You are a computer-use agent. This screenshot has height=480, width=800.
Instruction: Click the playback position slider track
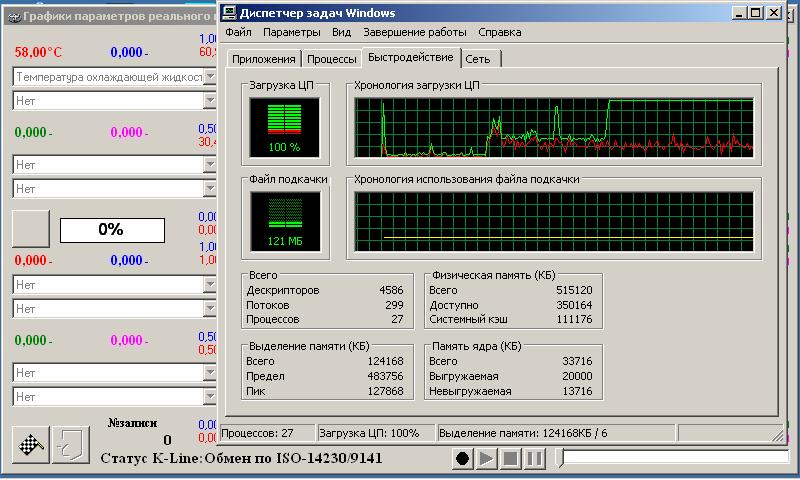675,458
